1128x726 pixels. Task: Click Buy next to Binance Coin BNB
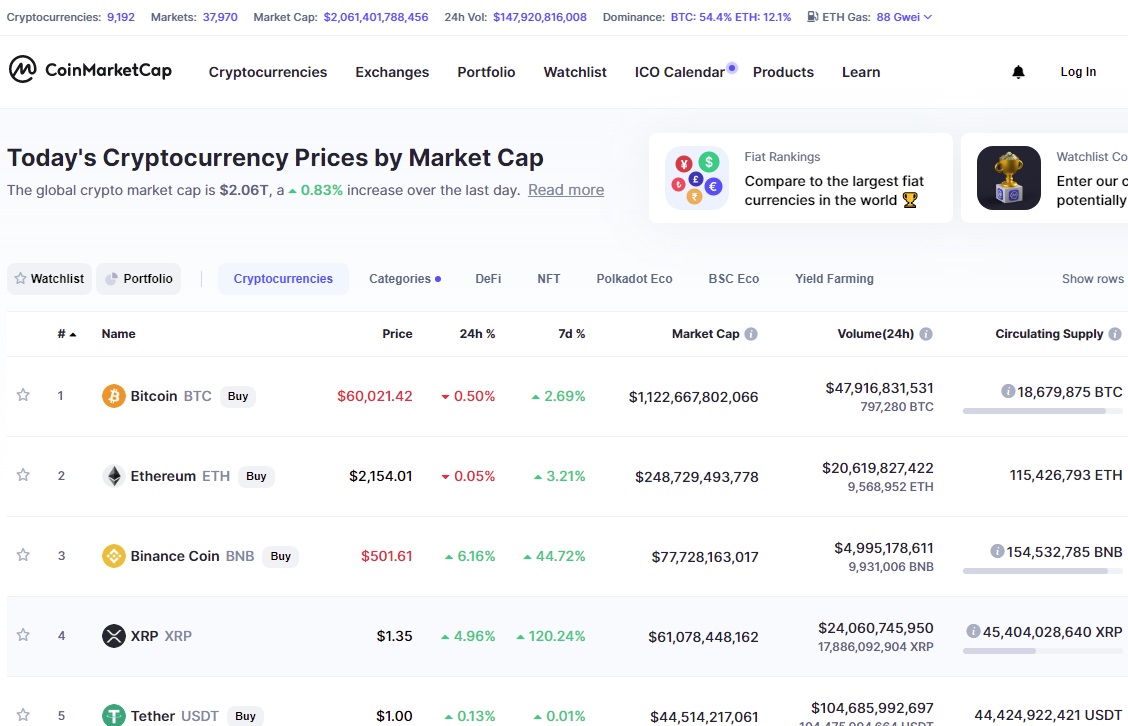[x=281, y=555]
